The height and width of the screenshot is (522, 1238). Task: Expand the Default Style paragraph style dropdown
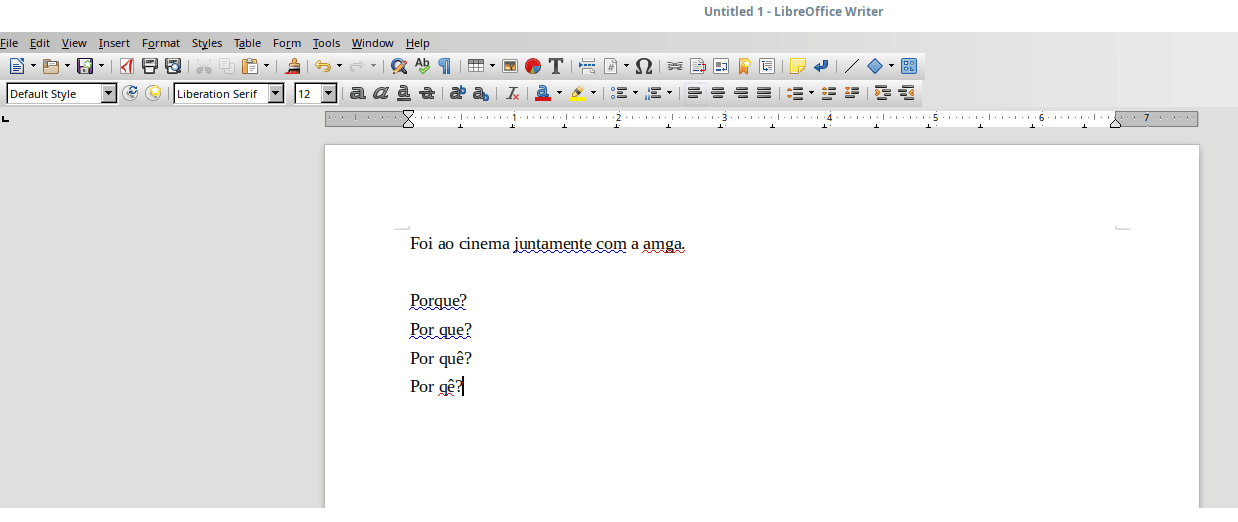coord(109,94)
